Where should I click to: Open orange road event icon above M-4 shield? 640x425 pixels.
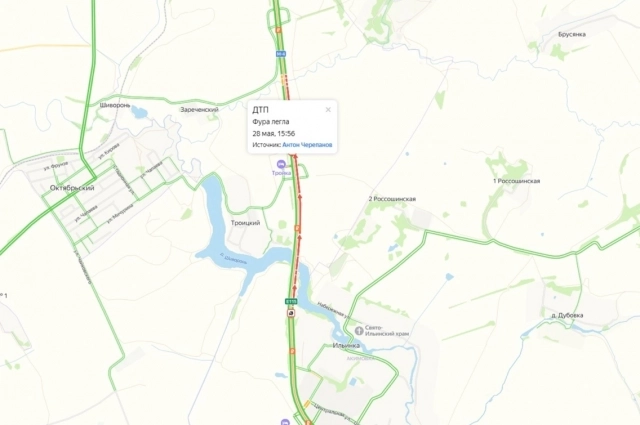pyautogui.click(x=278, y=29)
